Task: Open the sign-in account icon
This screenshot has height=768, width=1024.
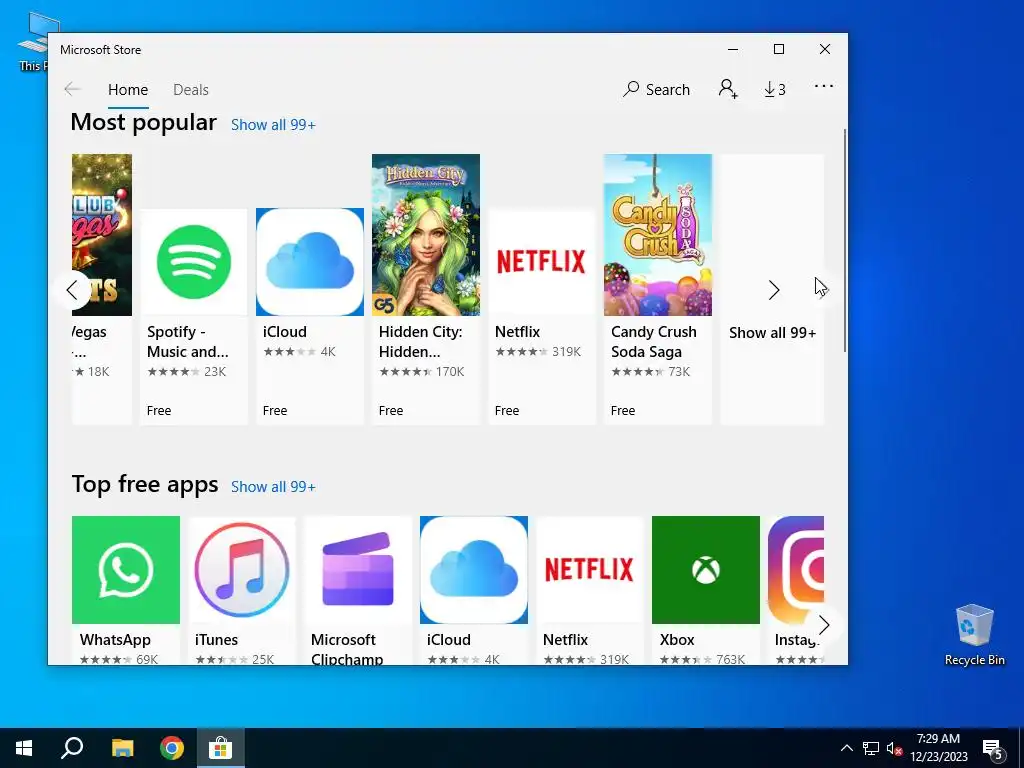Action: [x=728, y=89]
